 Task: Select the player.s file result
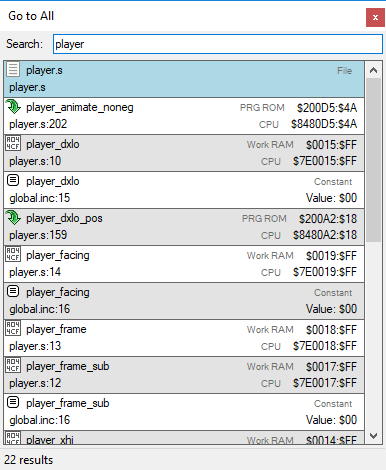[x=184, y=79]
